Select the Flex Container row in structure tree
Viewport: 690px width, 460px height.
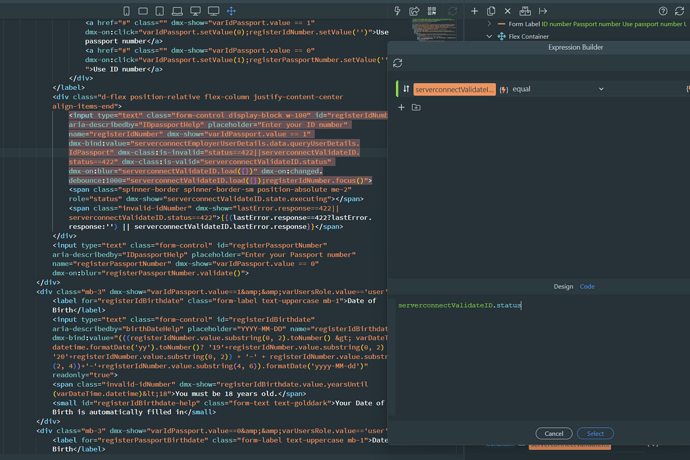point(523,36)
